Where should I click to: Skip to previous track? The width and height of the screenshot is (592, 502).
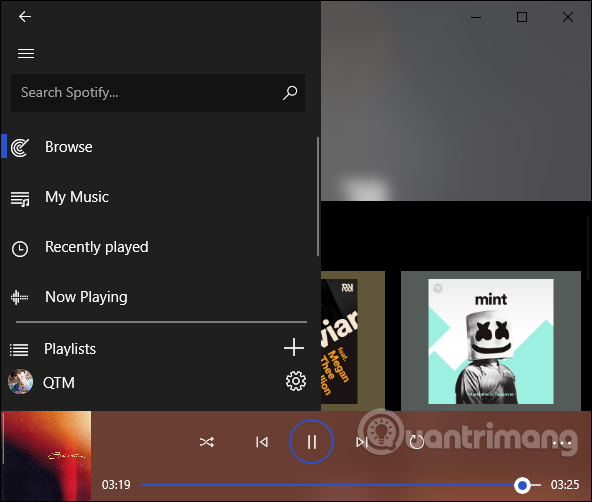(x=262, y=442)
